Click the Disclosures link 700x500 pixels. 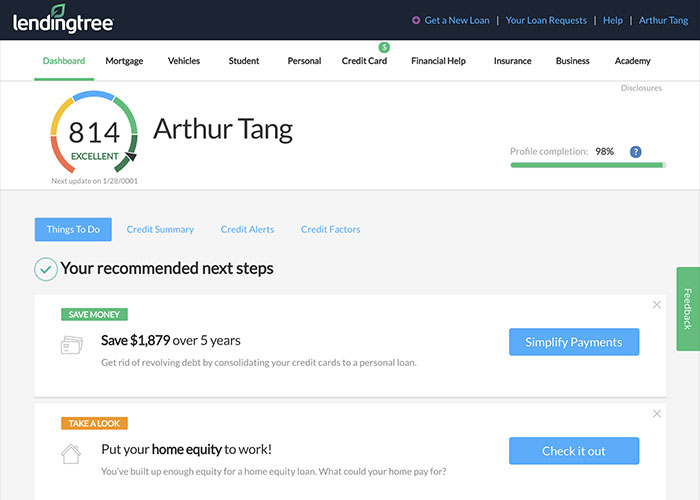[641, 88]
